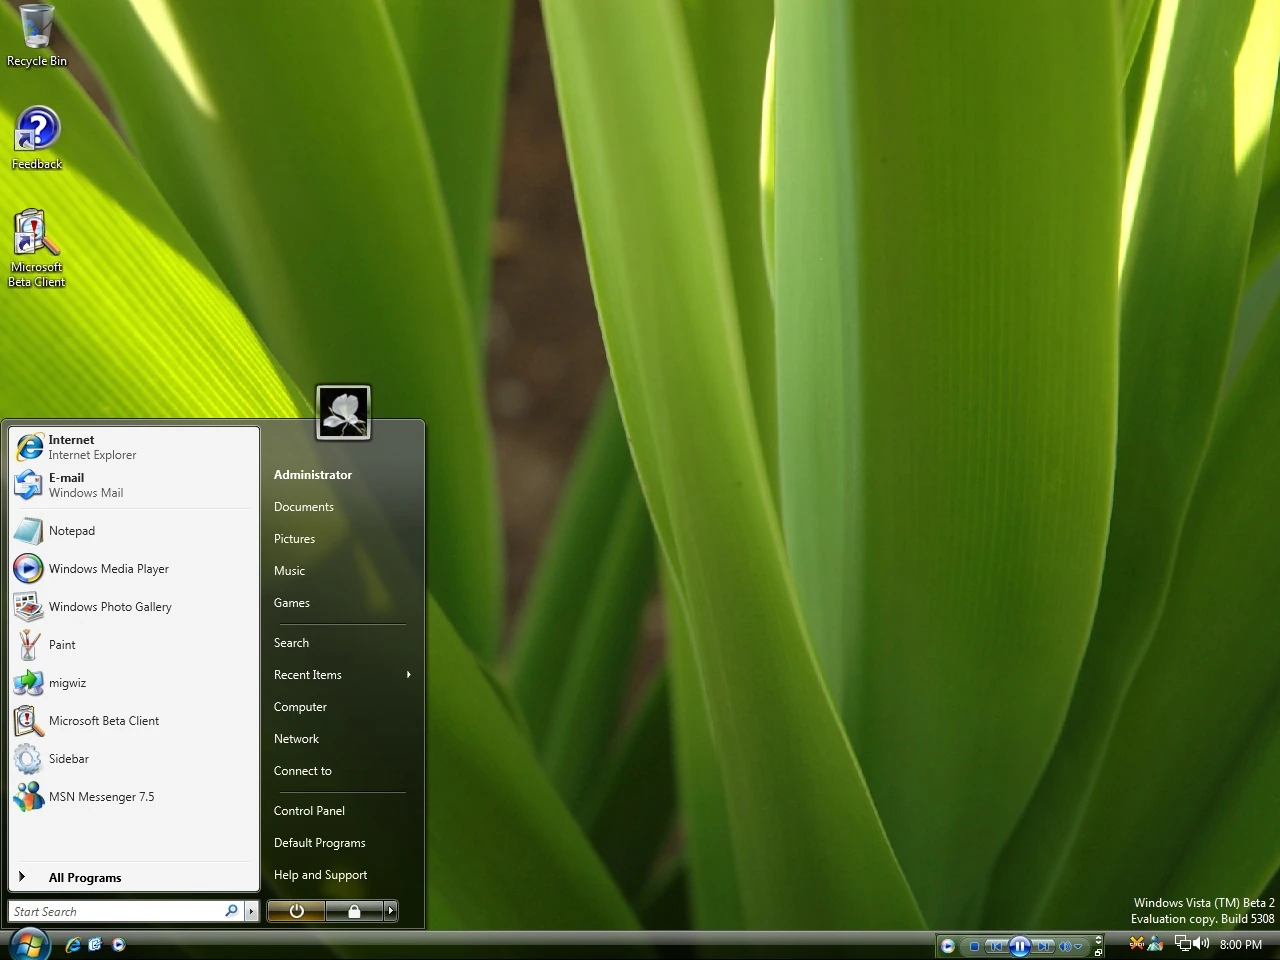Select the Feedback desktop shortcut

(x=37, y=138)
